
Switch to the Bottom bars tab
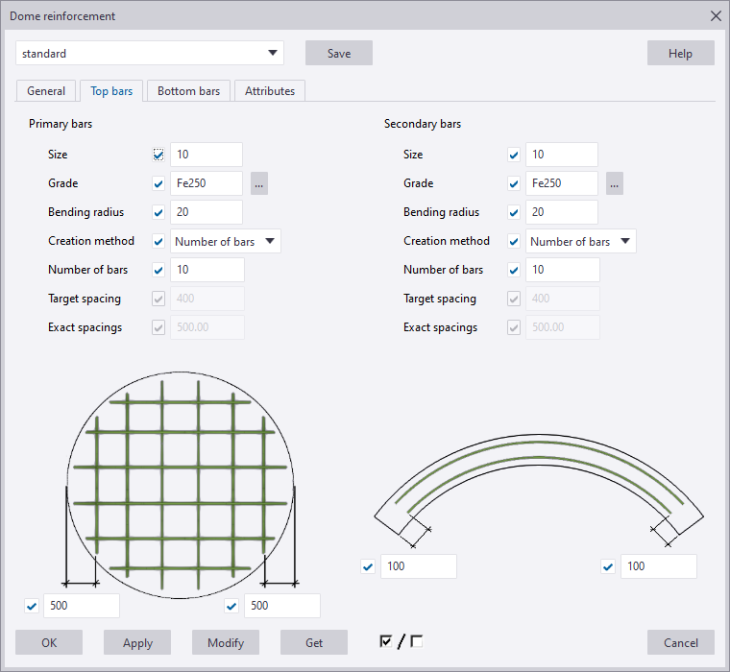pos(189,91)
